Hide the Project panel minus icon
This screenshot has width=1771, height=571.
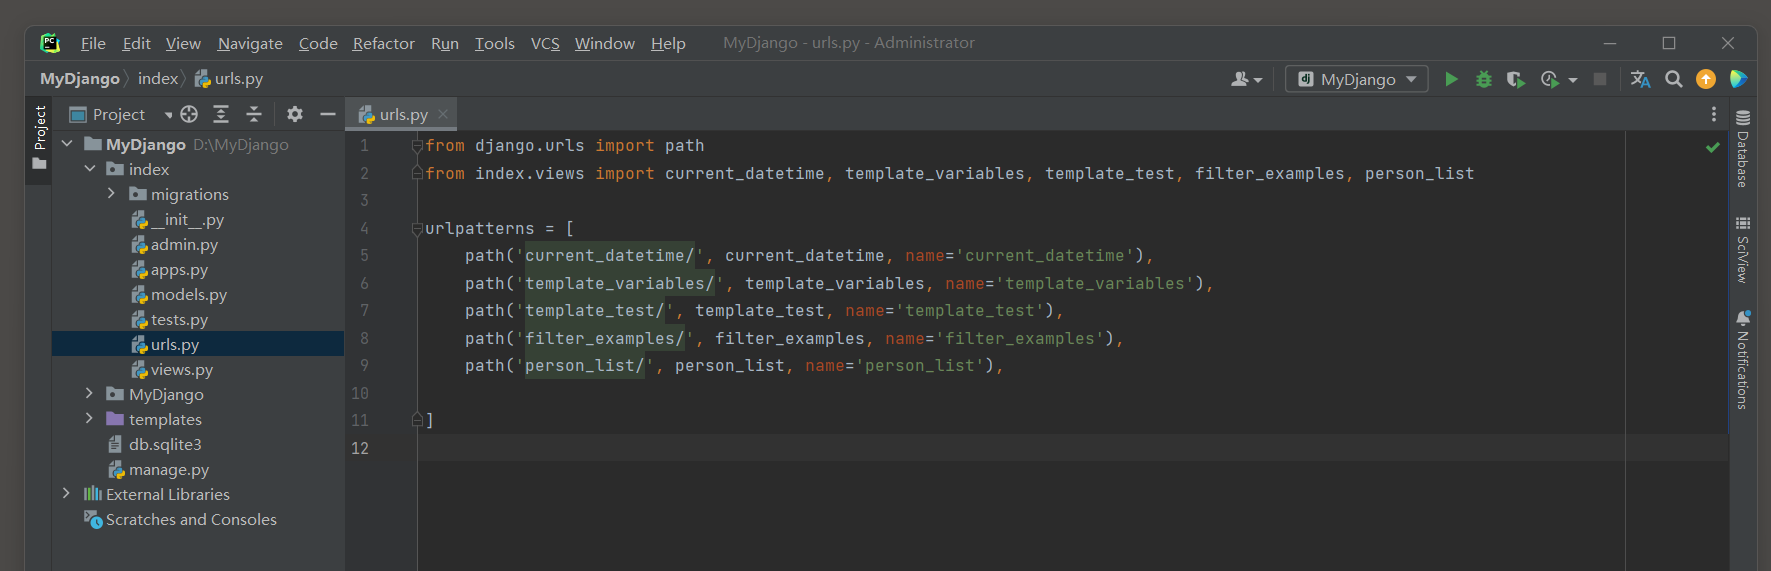click(327, 114)
